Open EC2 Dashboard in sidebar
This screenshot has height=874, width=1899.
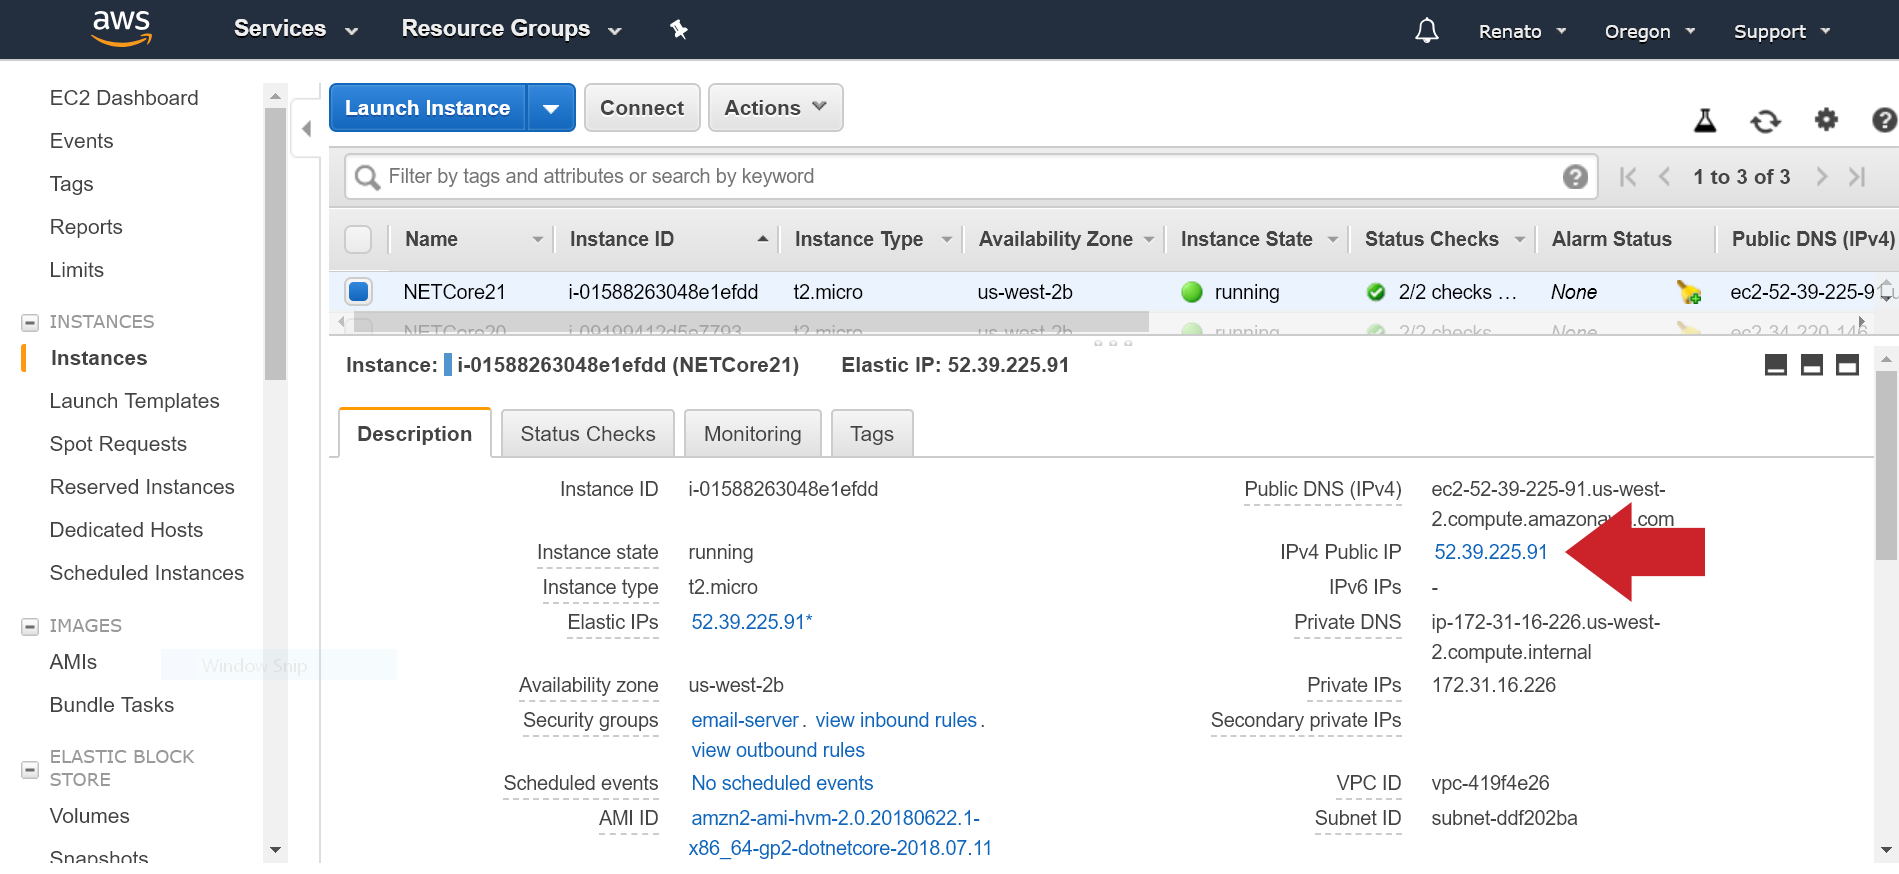124,98
